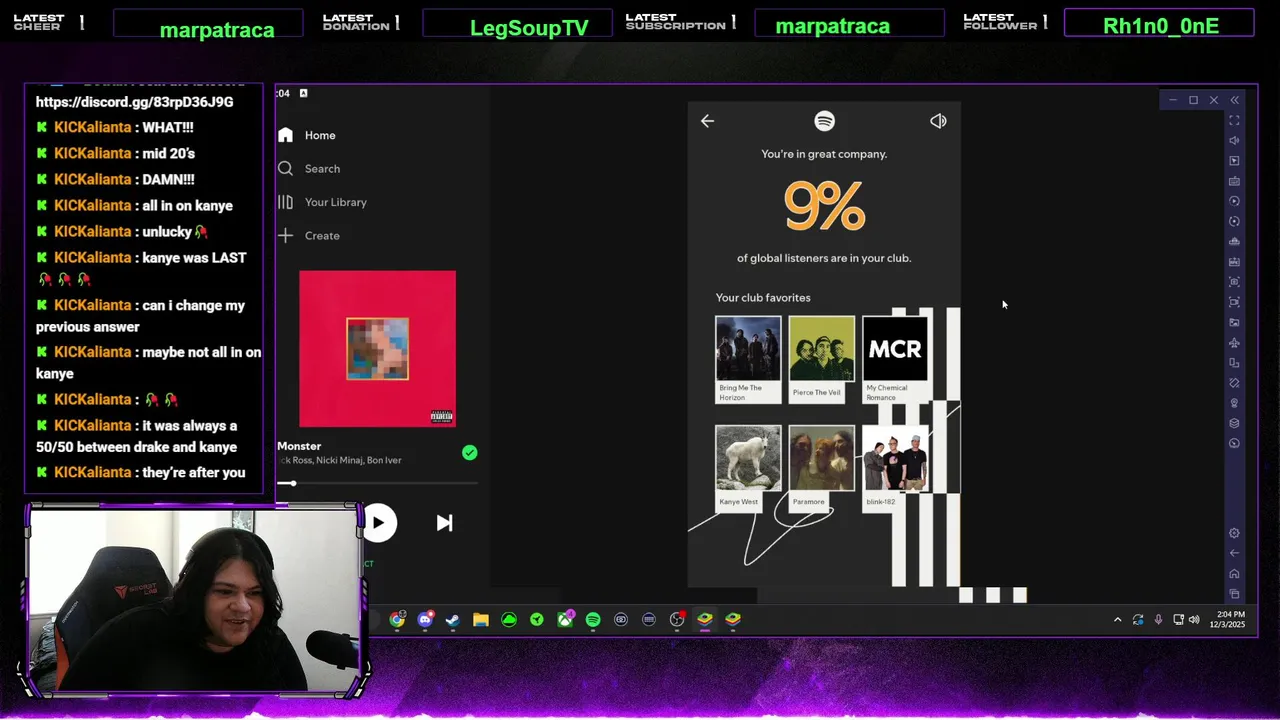Expand the system tray hidden icons chevron
The image size is (1280, 720).
click(1117, 620)
